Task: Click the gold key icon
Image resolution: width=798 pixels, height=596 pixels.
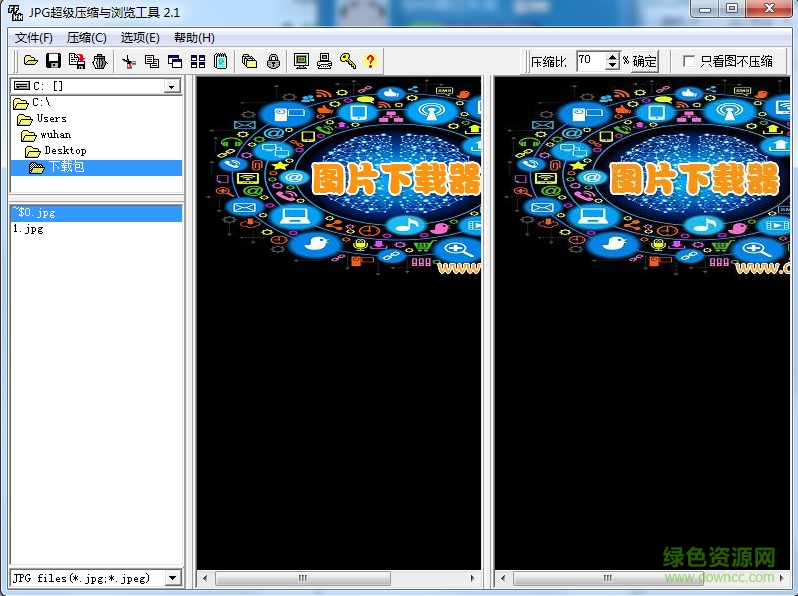Action: pos(347,61)
